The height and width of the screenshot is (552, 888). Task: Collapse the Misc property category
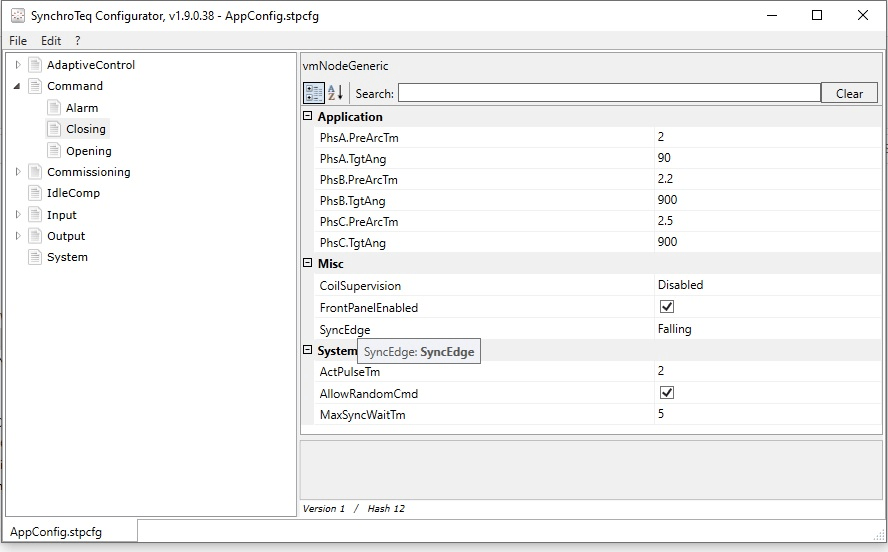pyautogui.click(x=308, y=264)
